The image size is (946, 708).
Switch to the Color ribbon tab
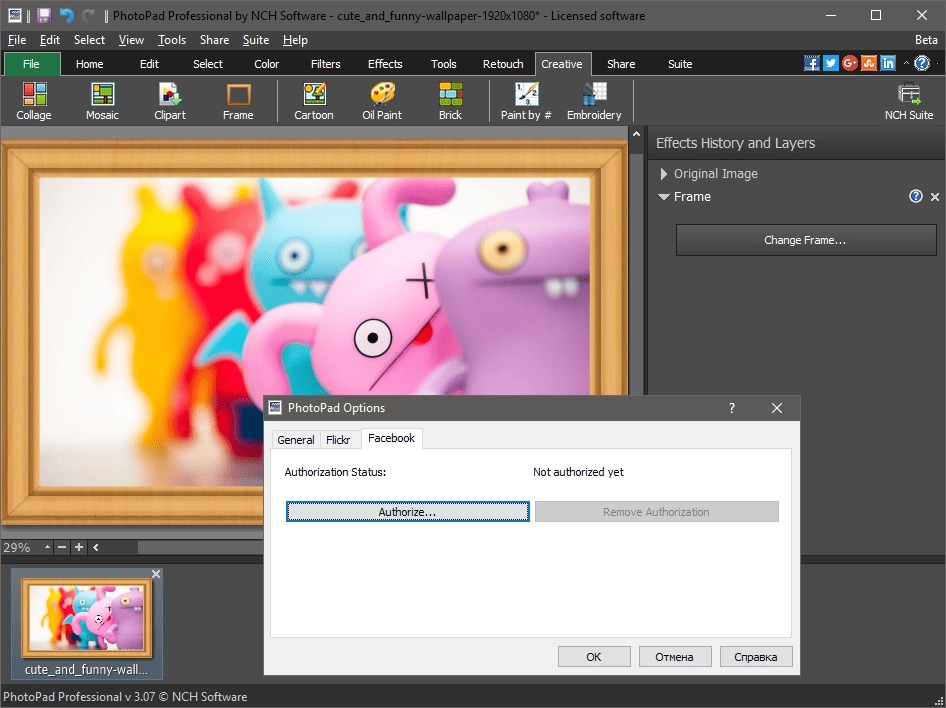[267, 64]
